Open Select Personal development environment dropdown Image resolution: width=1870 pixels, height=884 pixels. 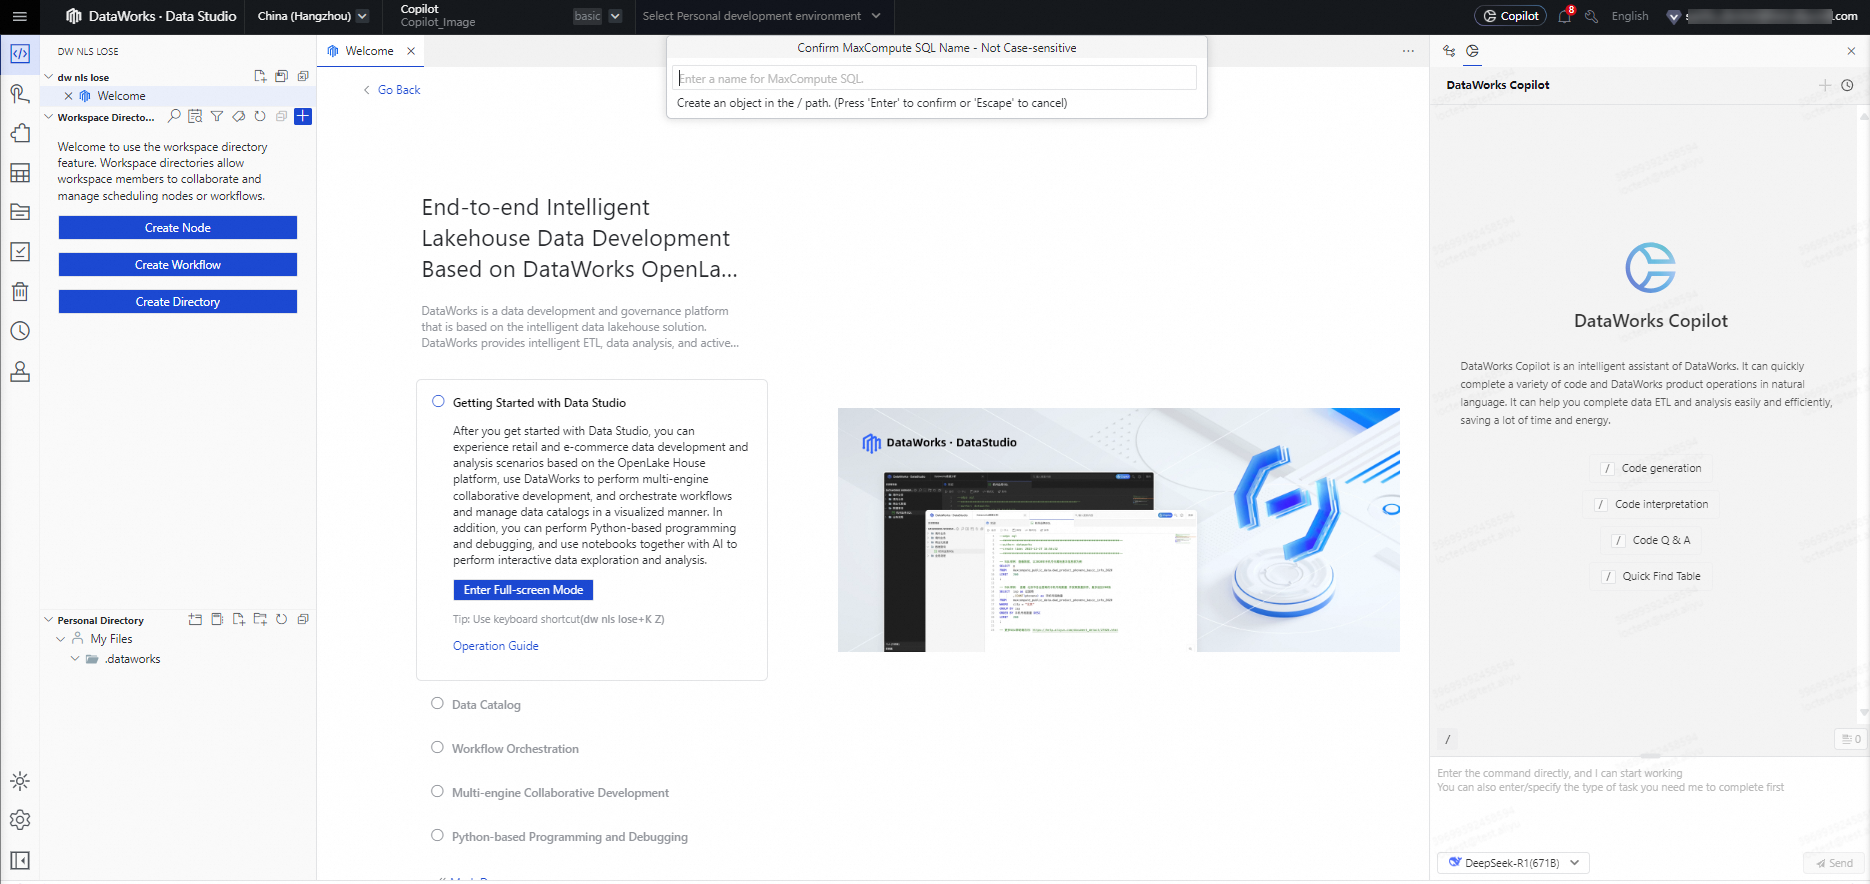(x=762, y=16)
